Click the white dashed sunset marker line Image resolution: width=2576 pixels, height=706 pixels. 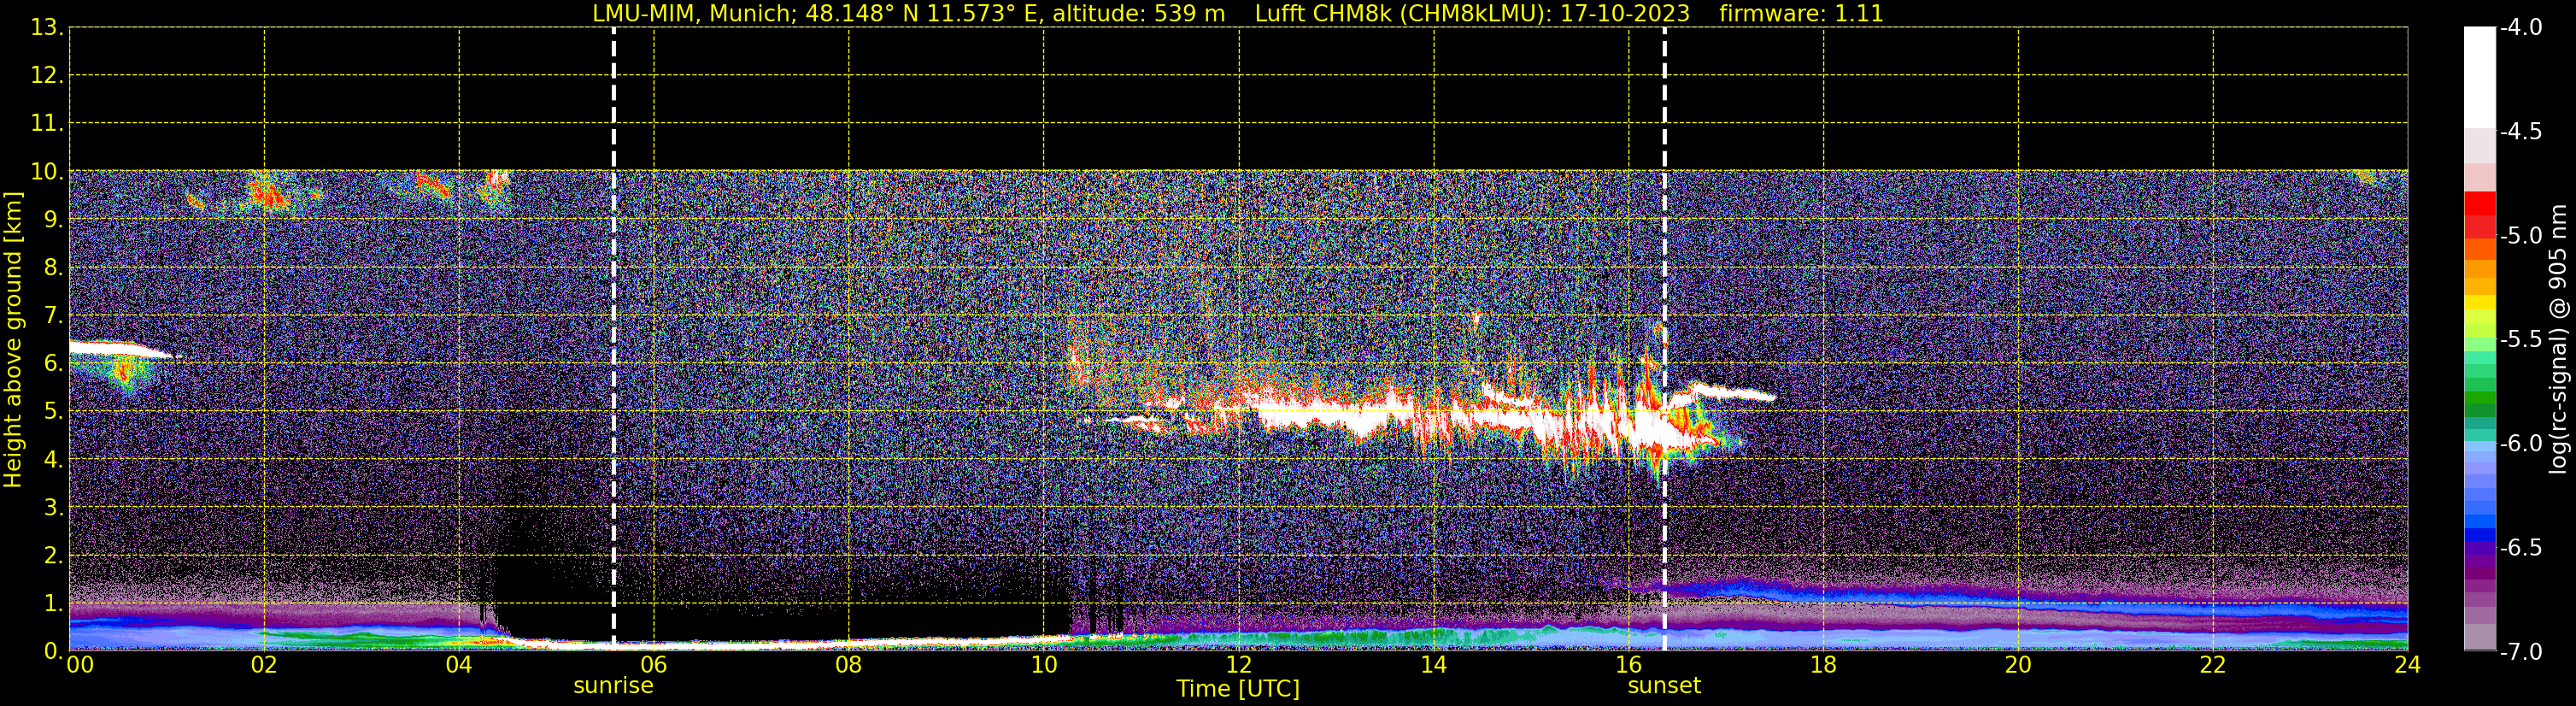[1665, 340]
